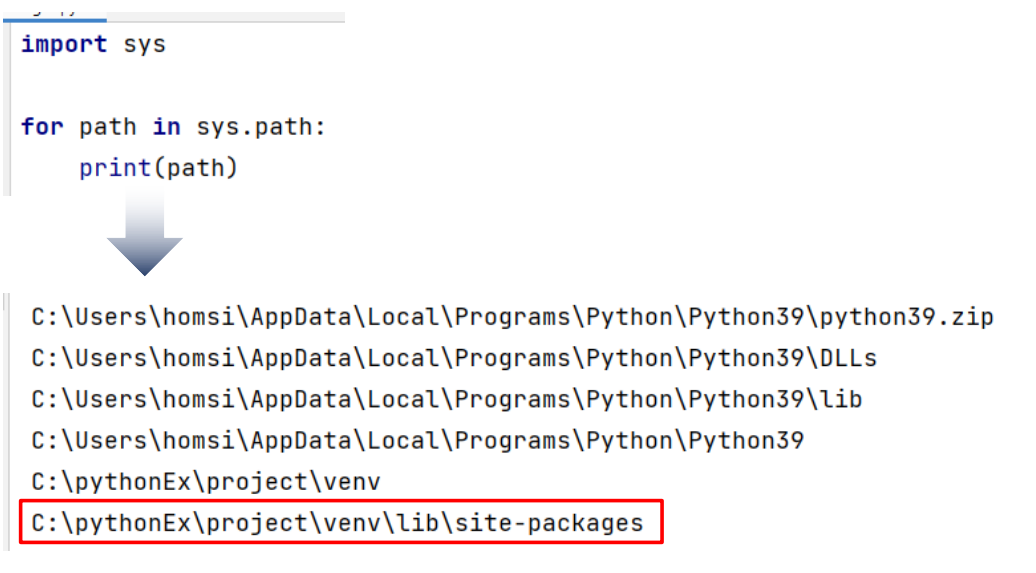Click the in keyword of the loop
Image resolution: width=1036 pixels, height=573 pixels.
pos(166,126)
